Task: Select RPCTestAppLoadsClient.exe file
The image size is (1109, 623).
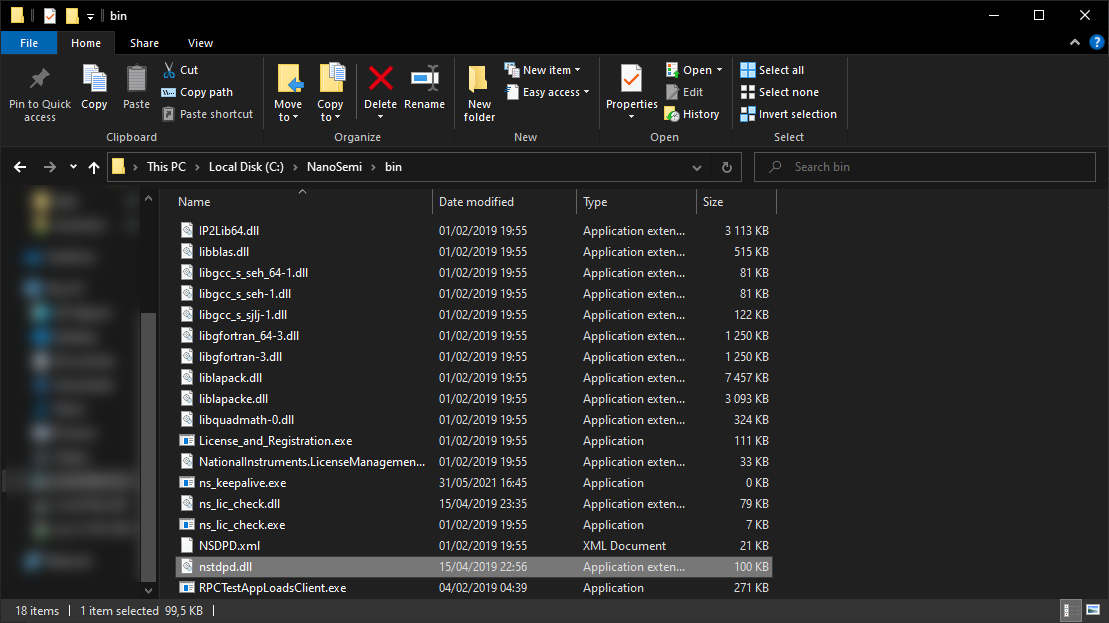Action: click(473, 588)
